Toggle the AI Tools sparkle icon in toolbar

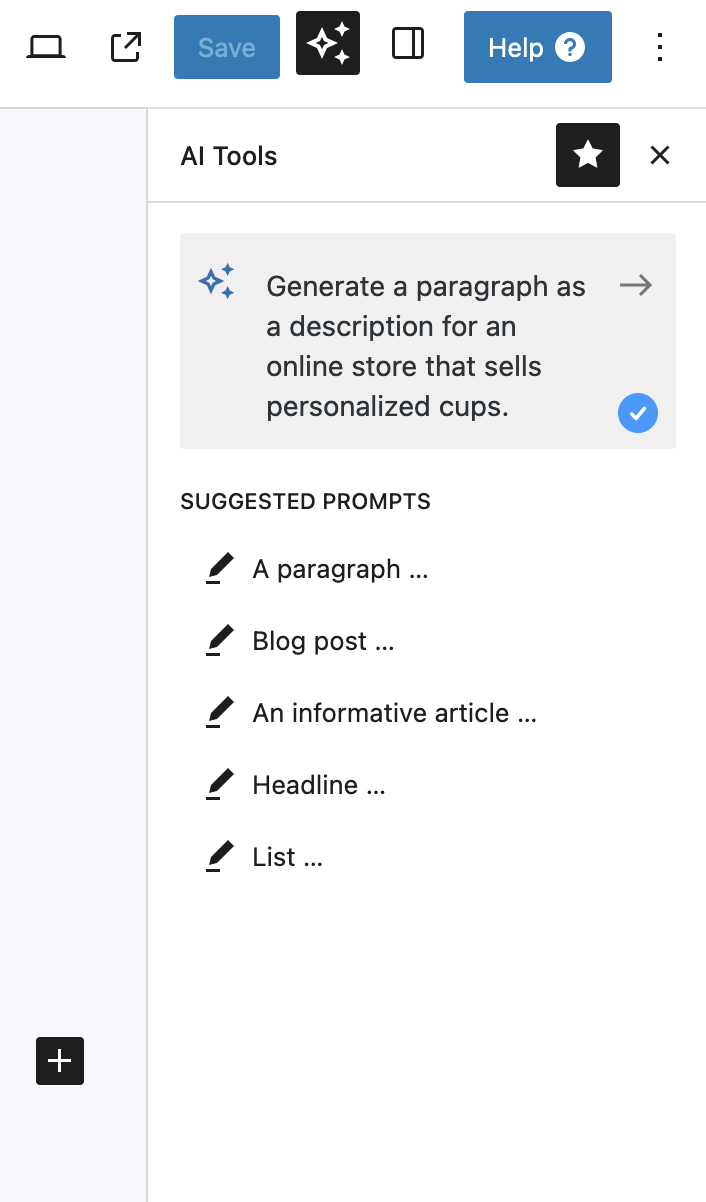pyautogui.click(x=328, y=44)
